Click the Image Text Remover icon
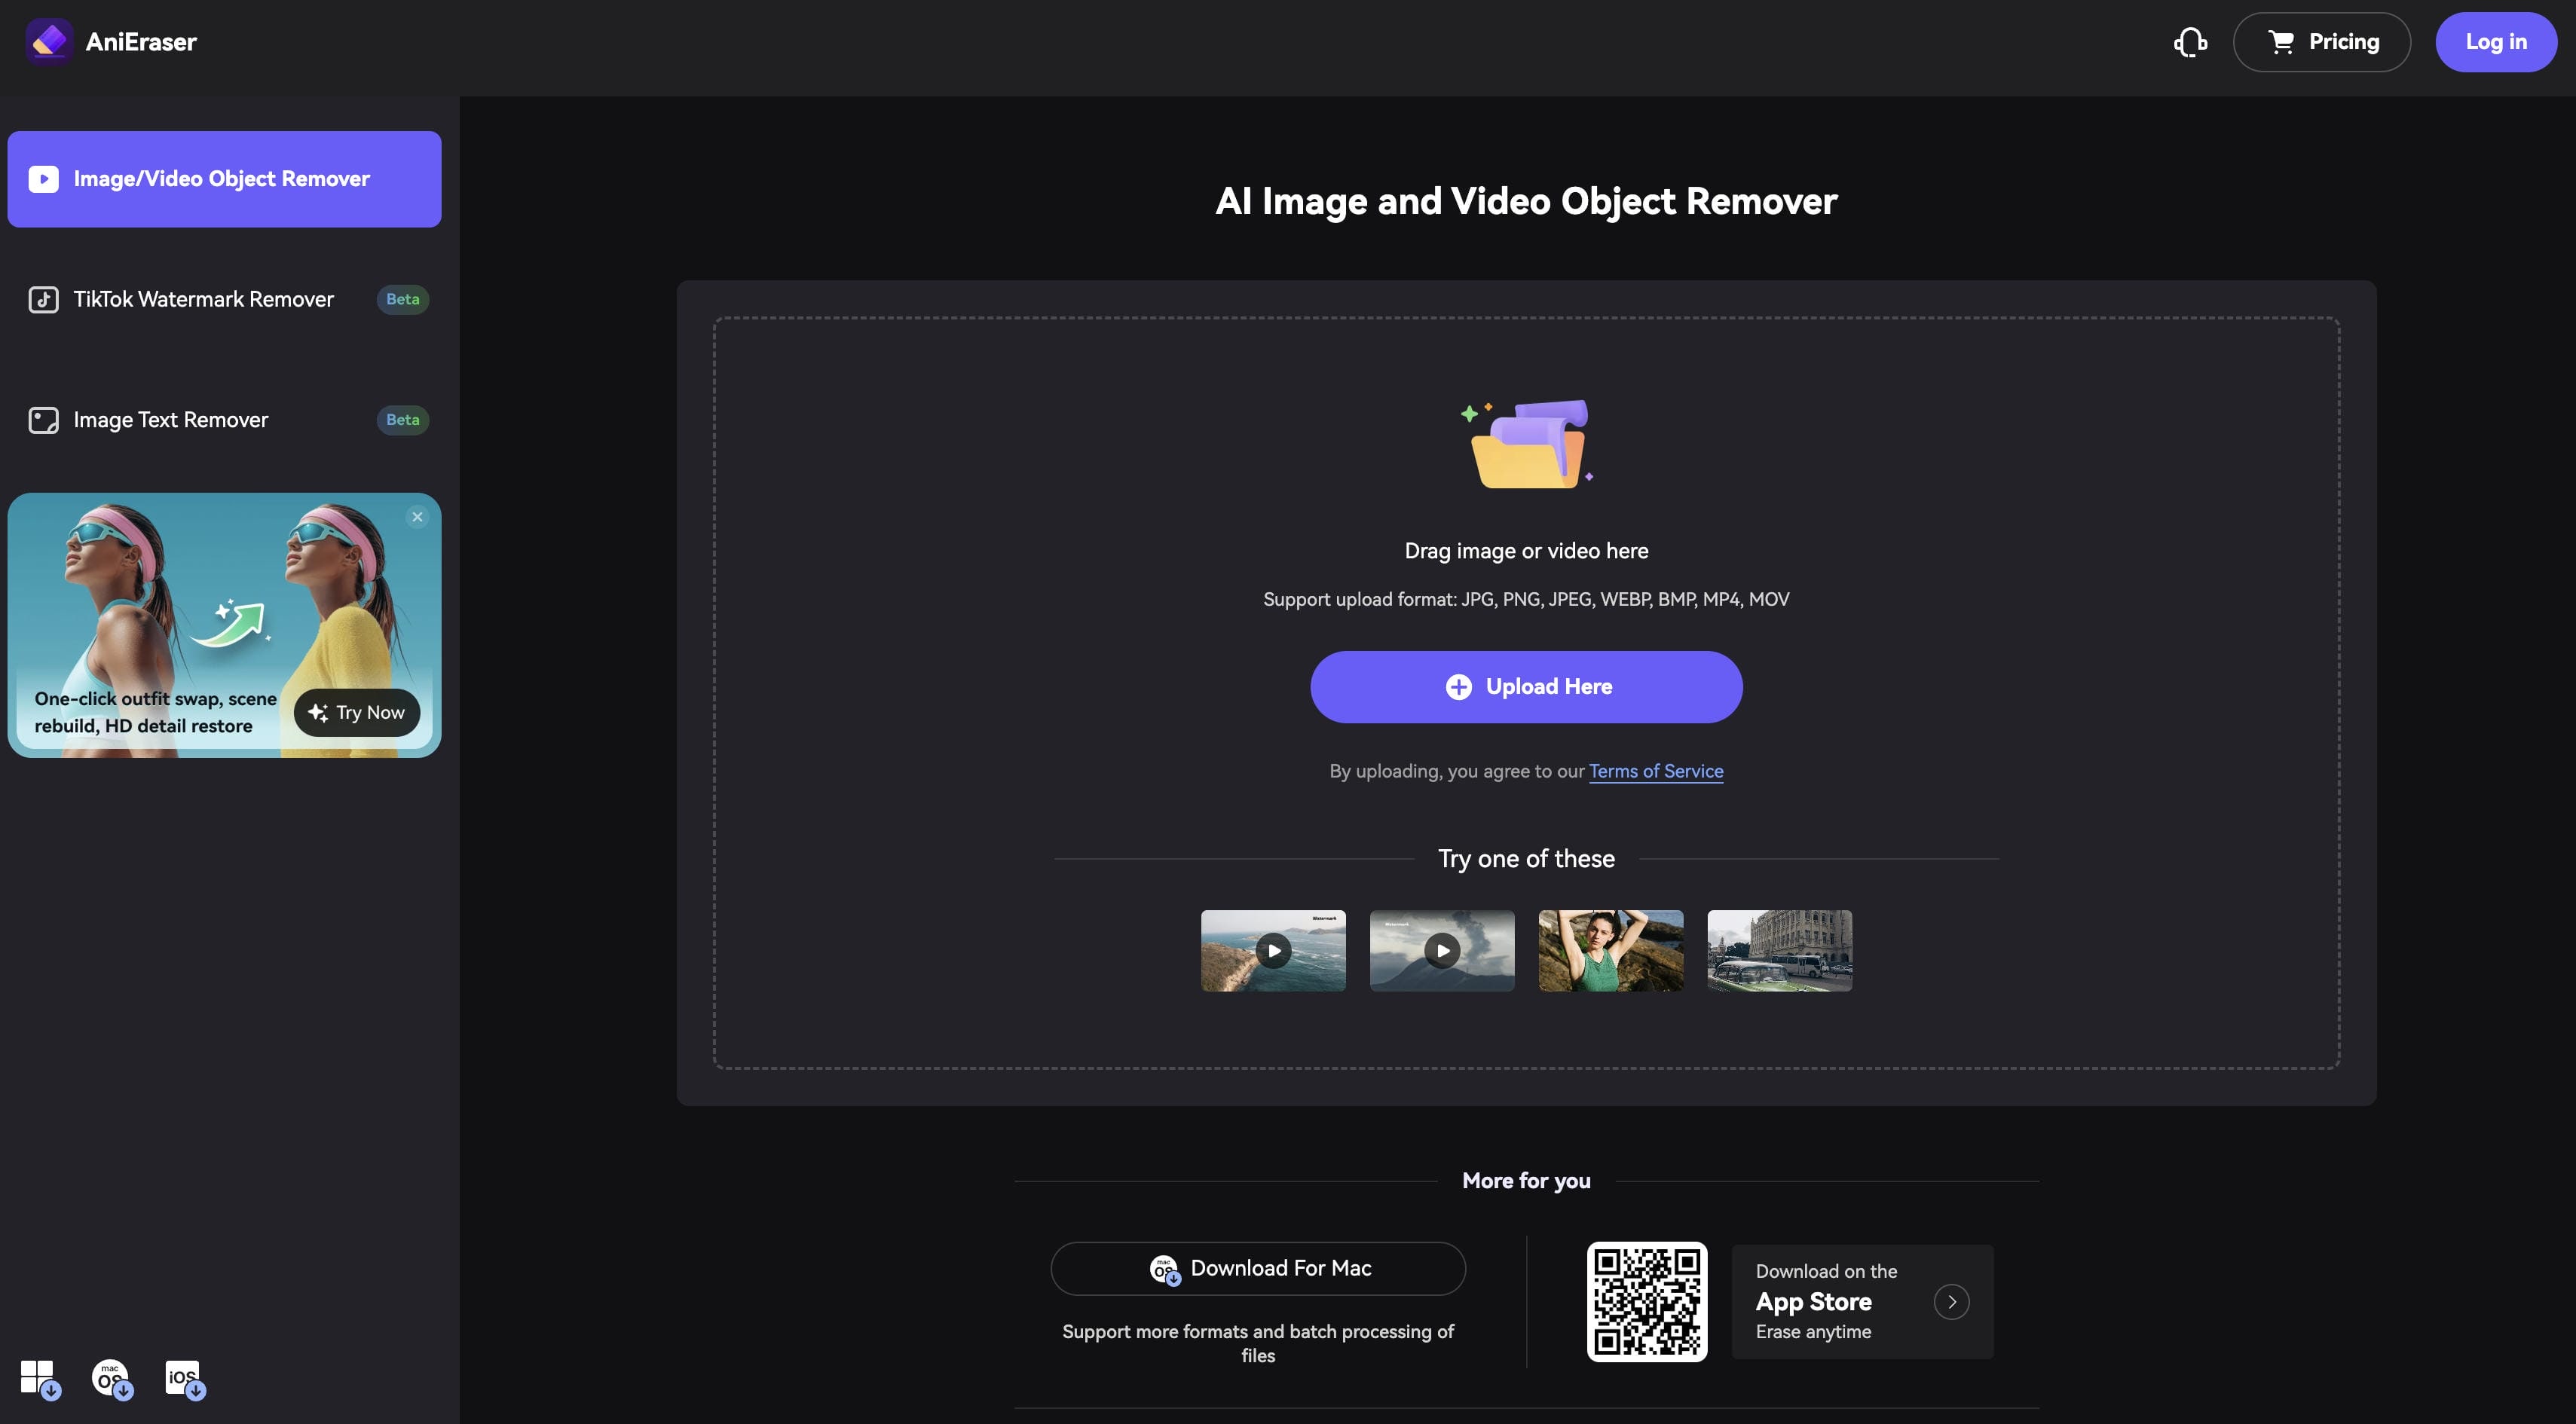Image resolution: width=2576 pixels, height=1424 pixels. [x=43, y=420]
